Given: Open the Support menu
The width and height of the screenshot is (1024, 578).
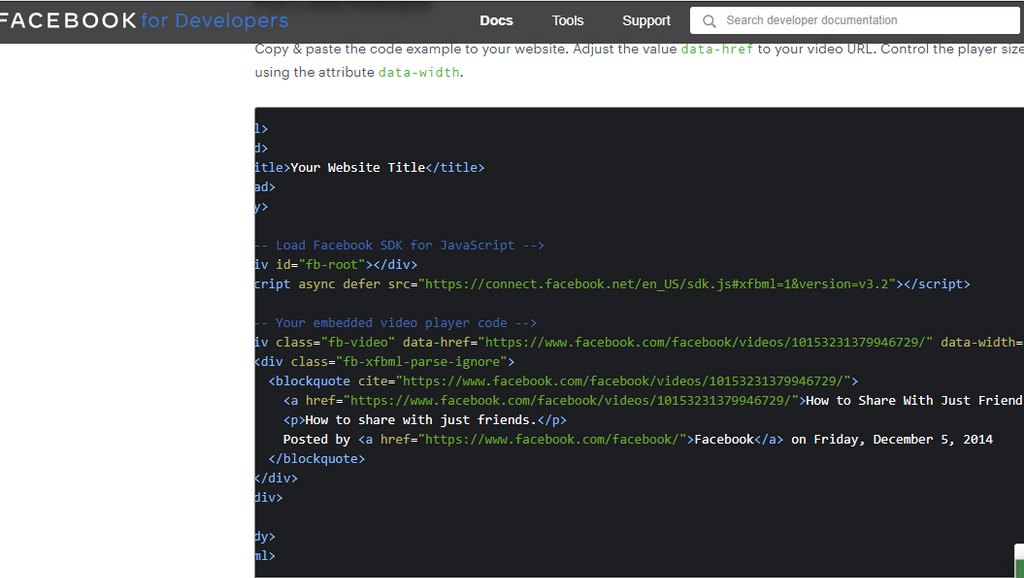Looking at the screenshot, I should tap(646, 21).
